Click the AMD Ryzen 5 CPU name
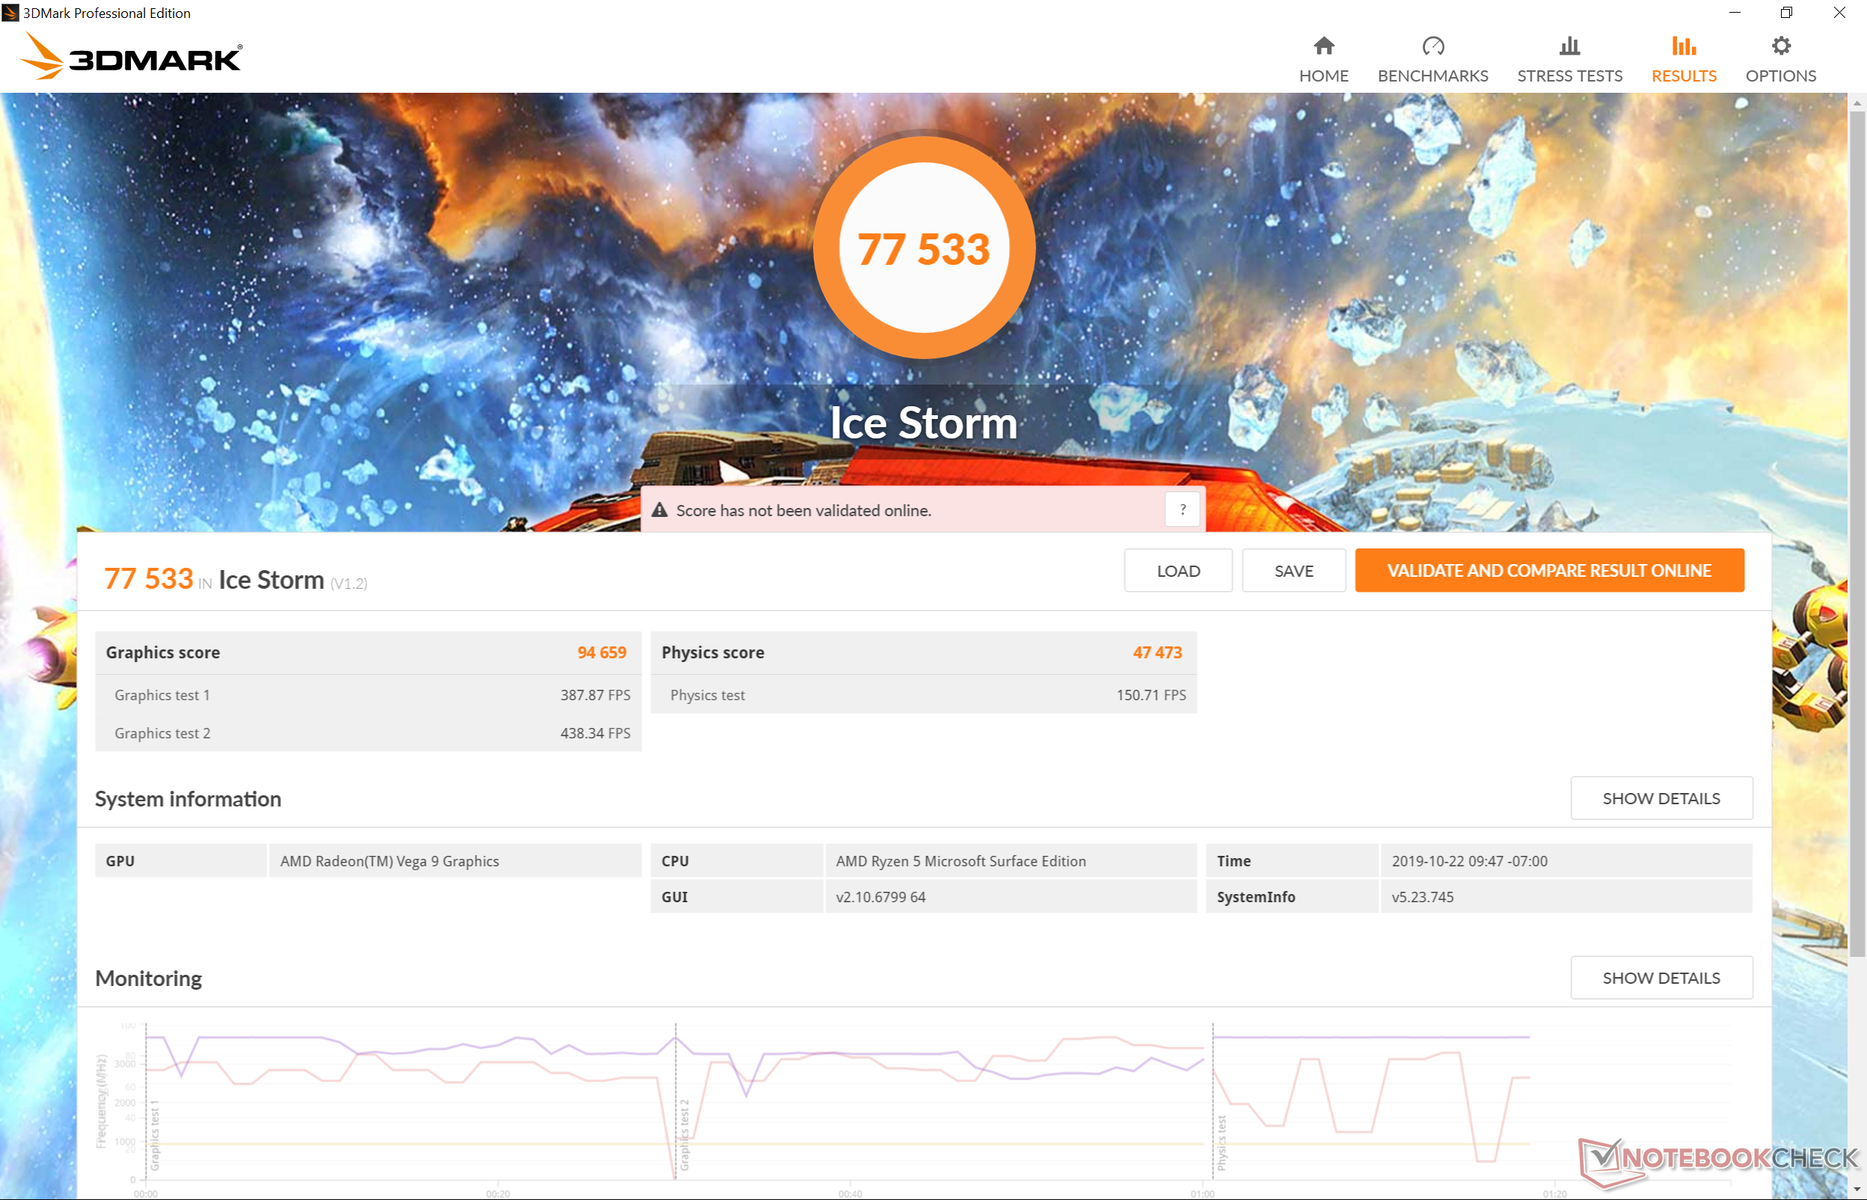Viewport: 1867px width, 1200px height. (961, 861)
